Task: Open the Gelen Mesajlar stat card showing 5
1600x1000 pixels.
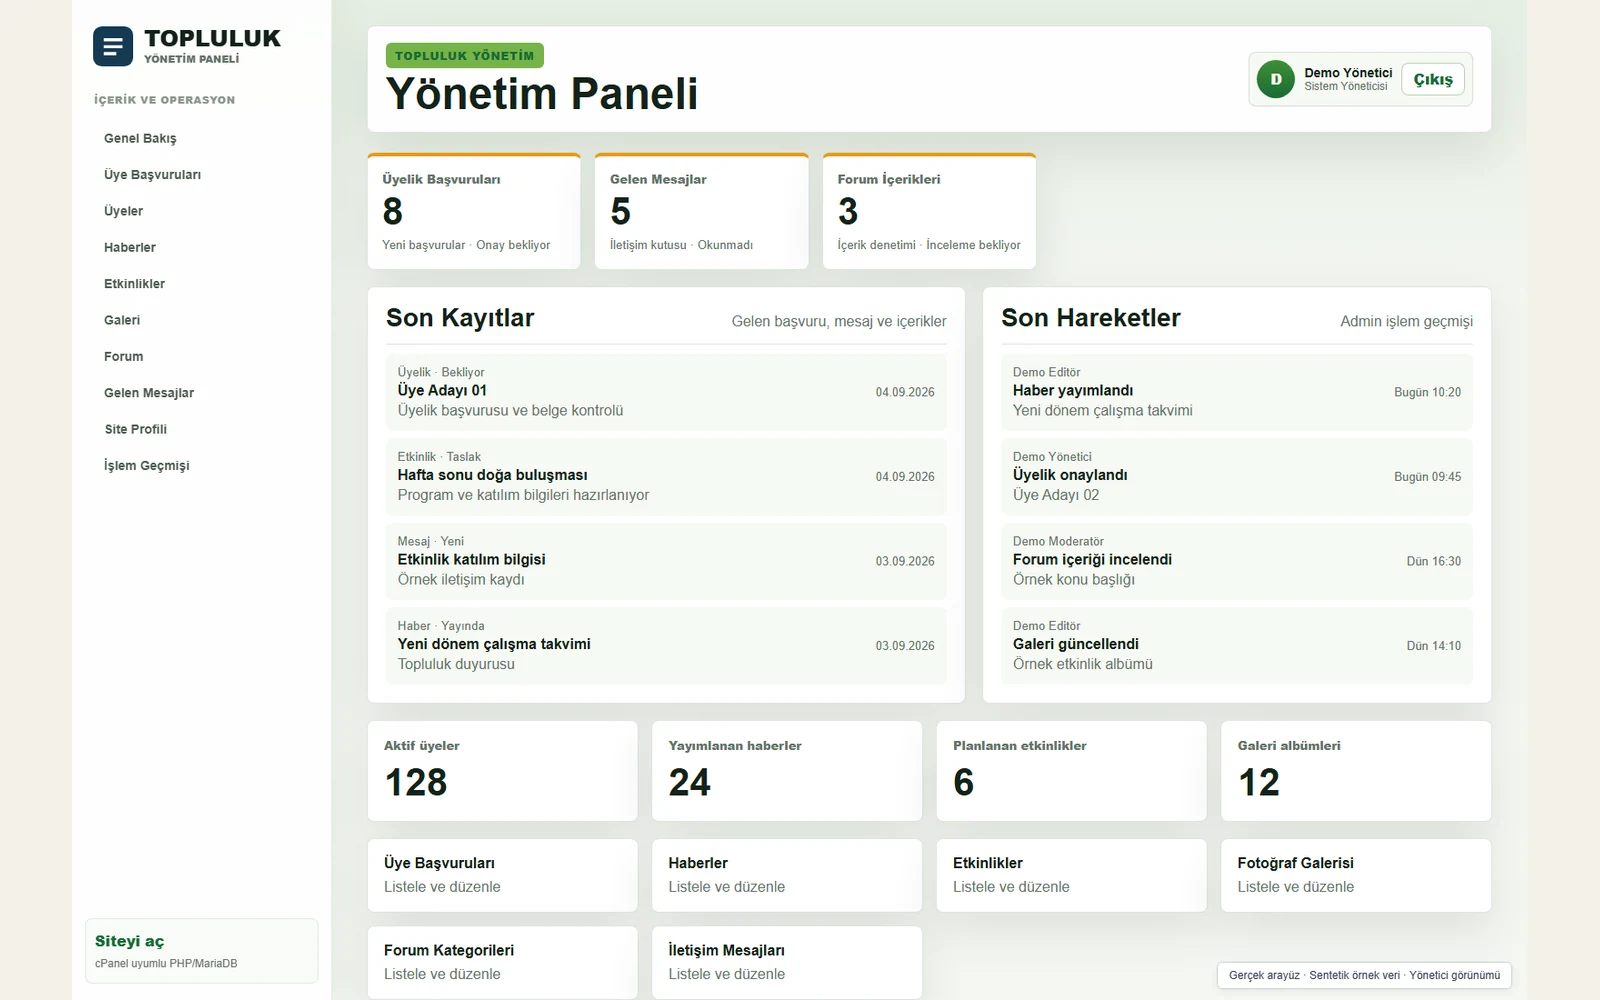Action: 701,211
